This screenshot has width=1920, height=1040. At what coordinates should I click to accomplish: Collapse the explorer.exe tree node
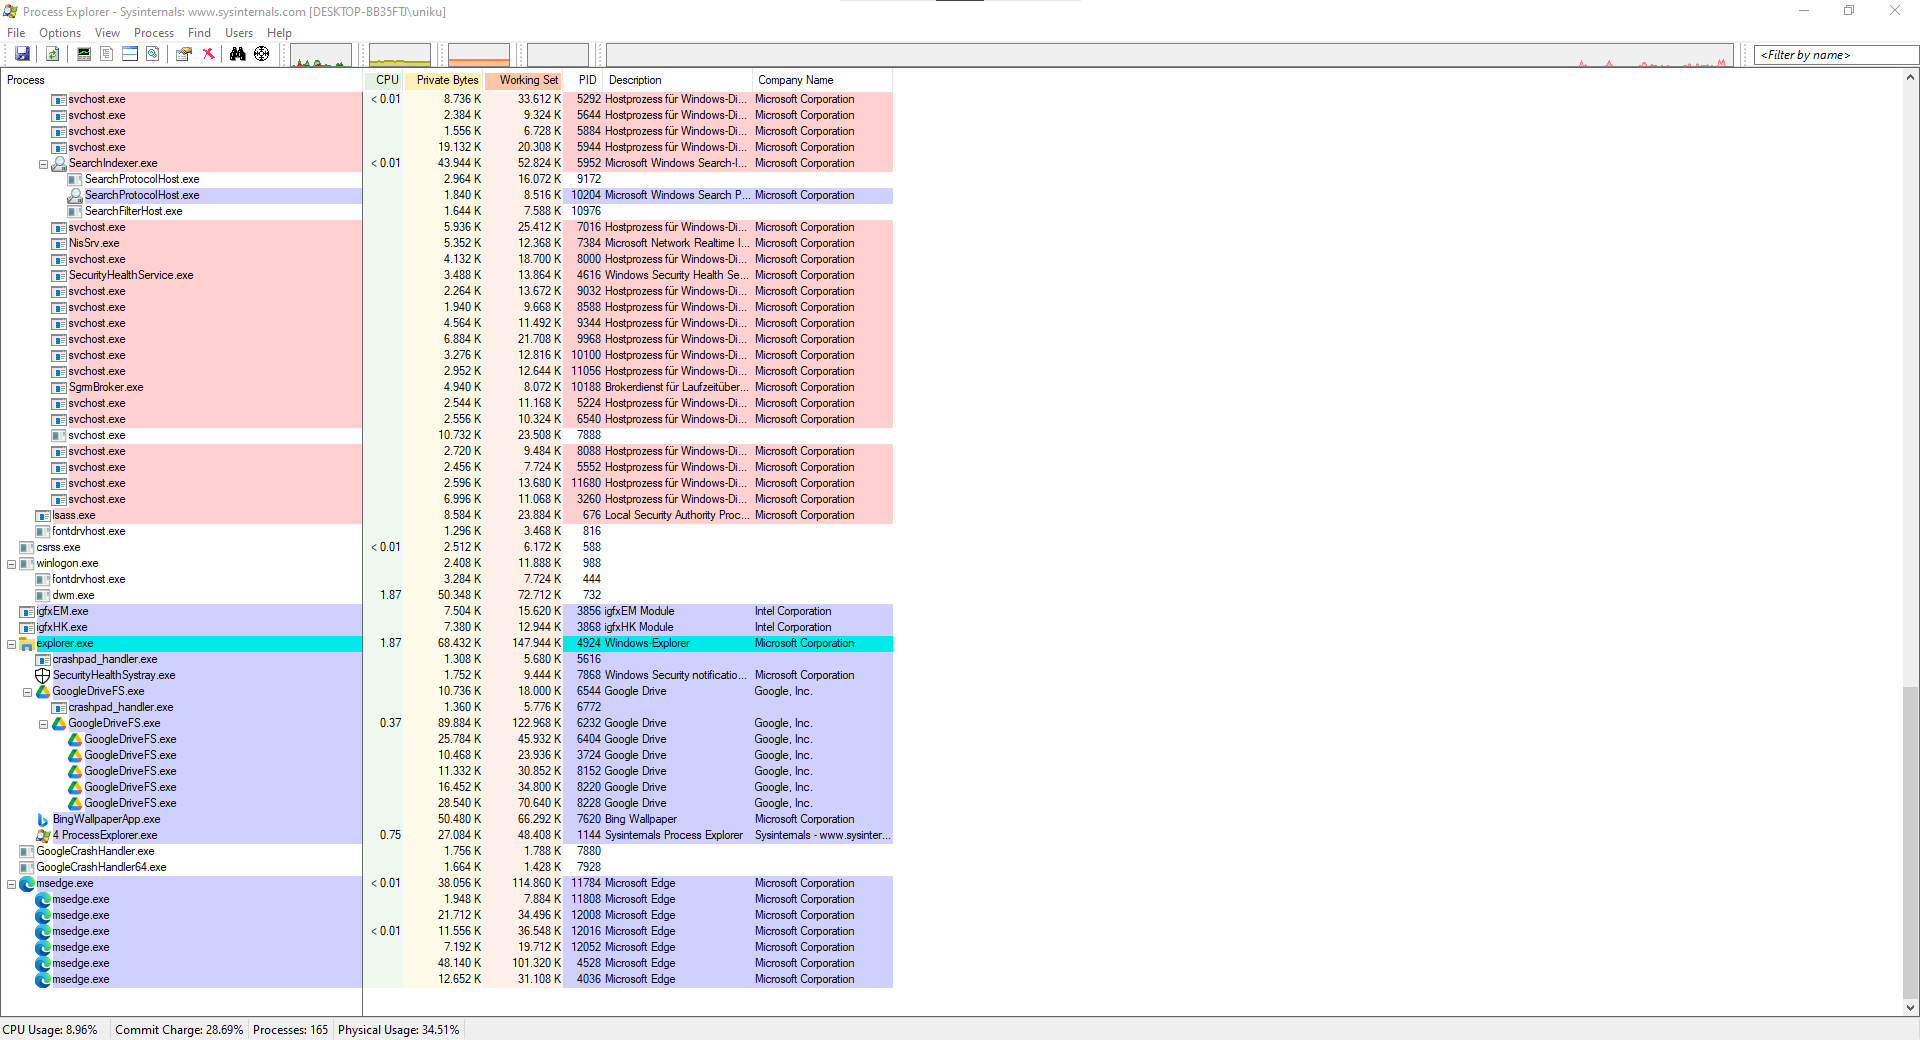[11, 644]
